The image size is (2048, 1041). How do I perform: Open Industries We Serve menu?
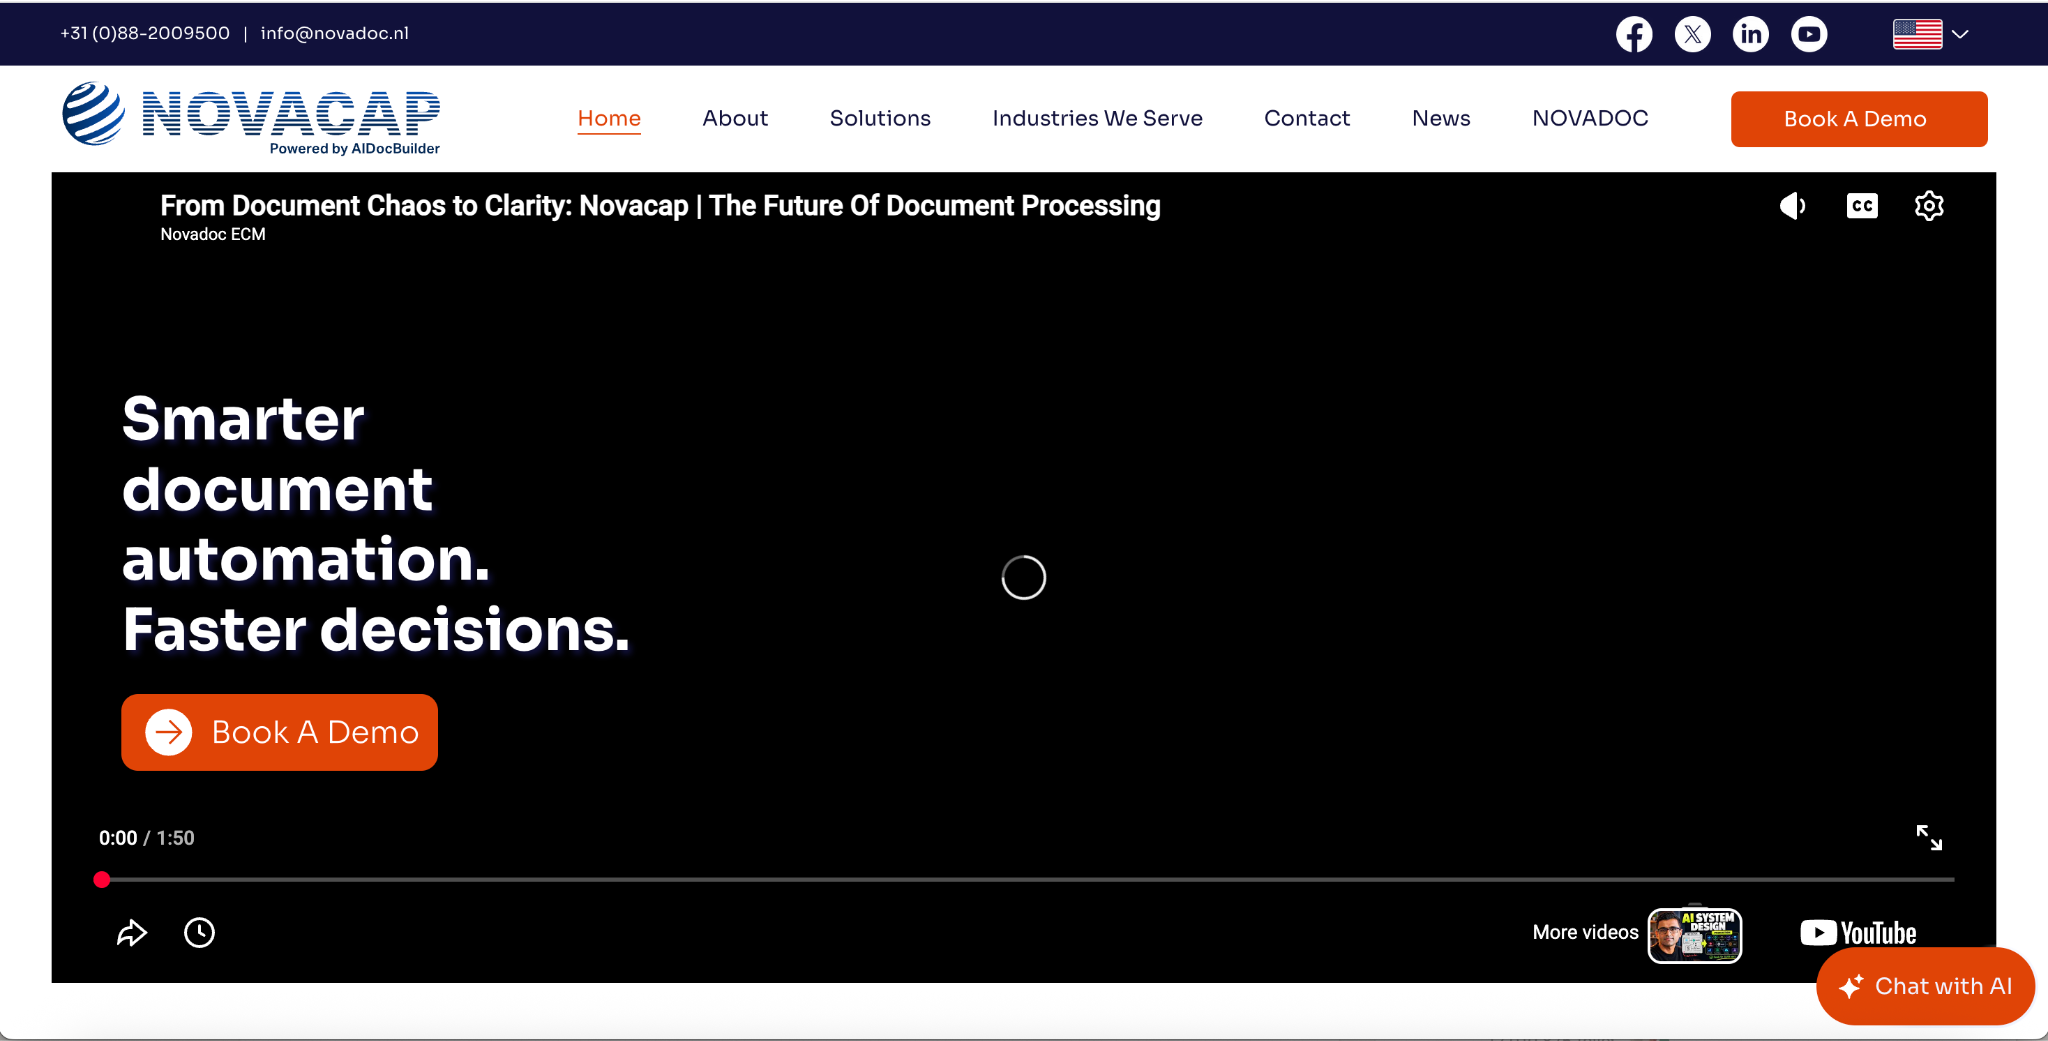point(1097,118)
